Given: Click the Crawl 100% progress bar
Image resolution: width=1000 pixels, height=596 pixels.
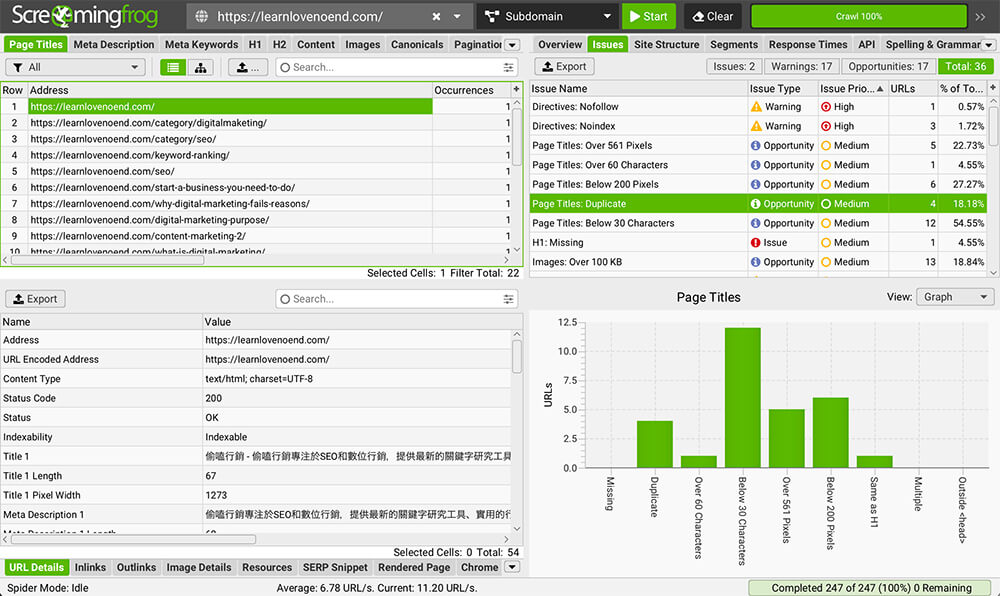Looking at the screenshot, I should pos(858,17).
